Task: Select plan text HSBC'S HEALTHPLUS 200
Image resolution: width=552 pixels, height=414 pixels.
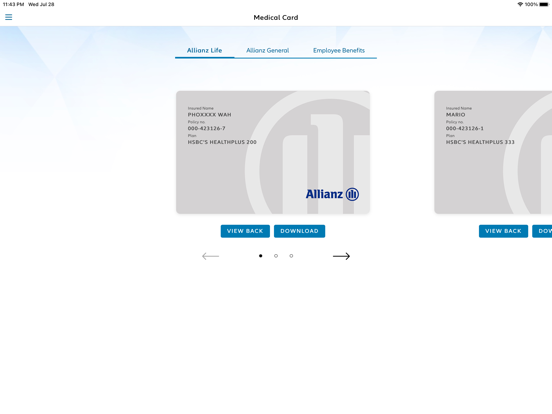Action: (x=222, y=142)
